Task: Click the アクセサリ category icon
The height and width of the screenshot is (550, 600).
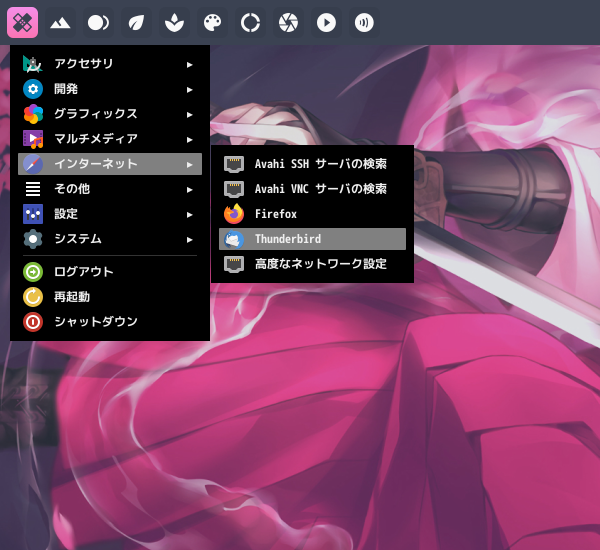Action: click(33, 64)
